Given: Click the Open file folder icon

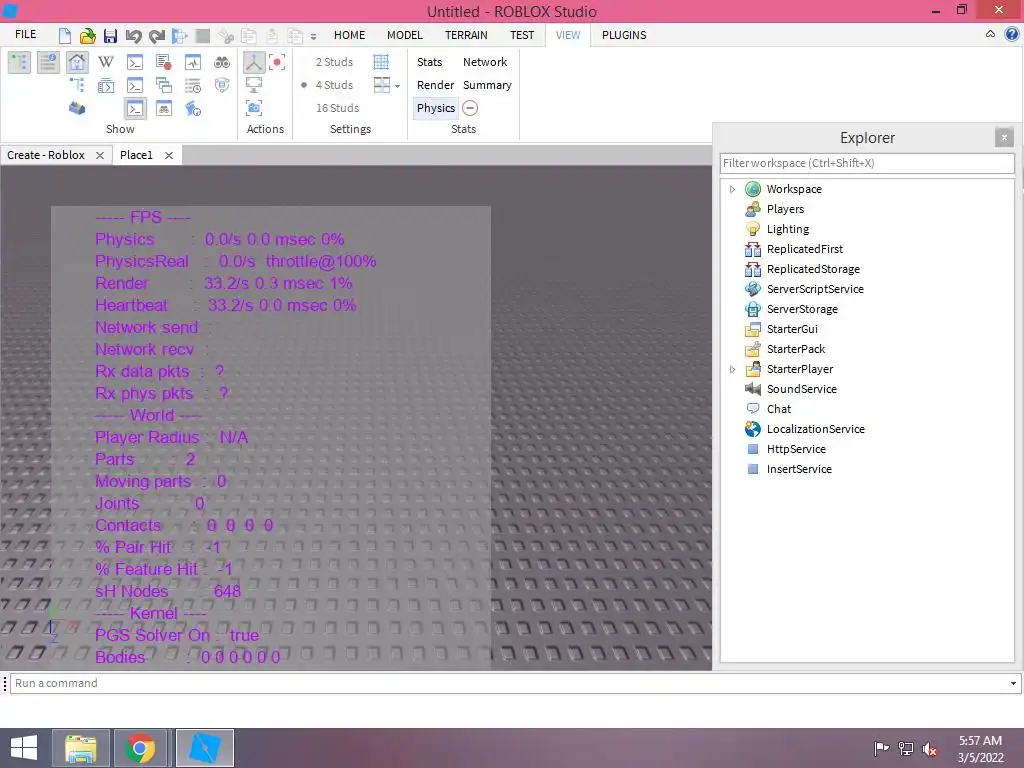Looking at the screenshot, I should [x=88, y=35].
